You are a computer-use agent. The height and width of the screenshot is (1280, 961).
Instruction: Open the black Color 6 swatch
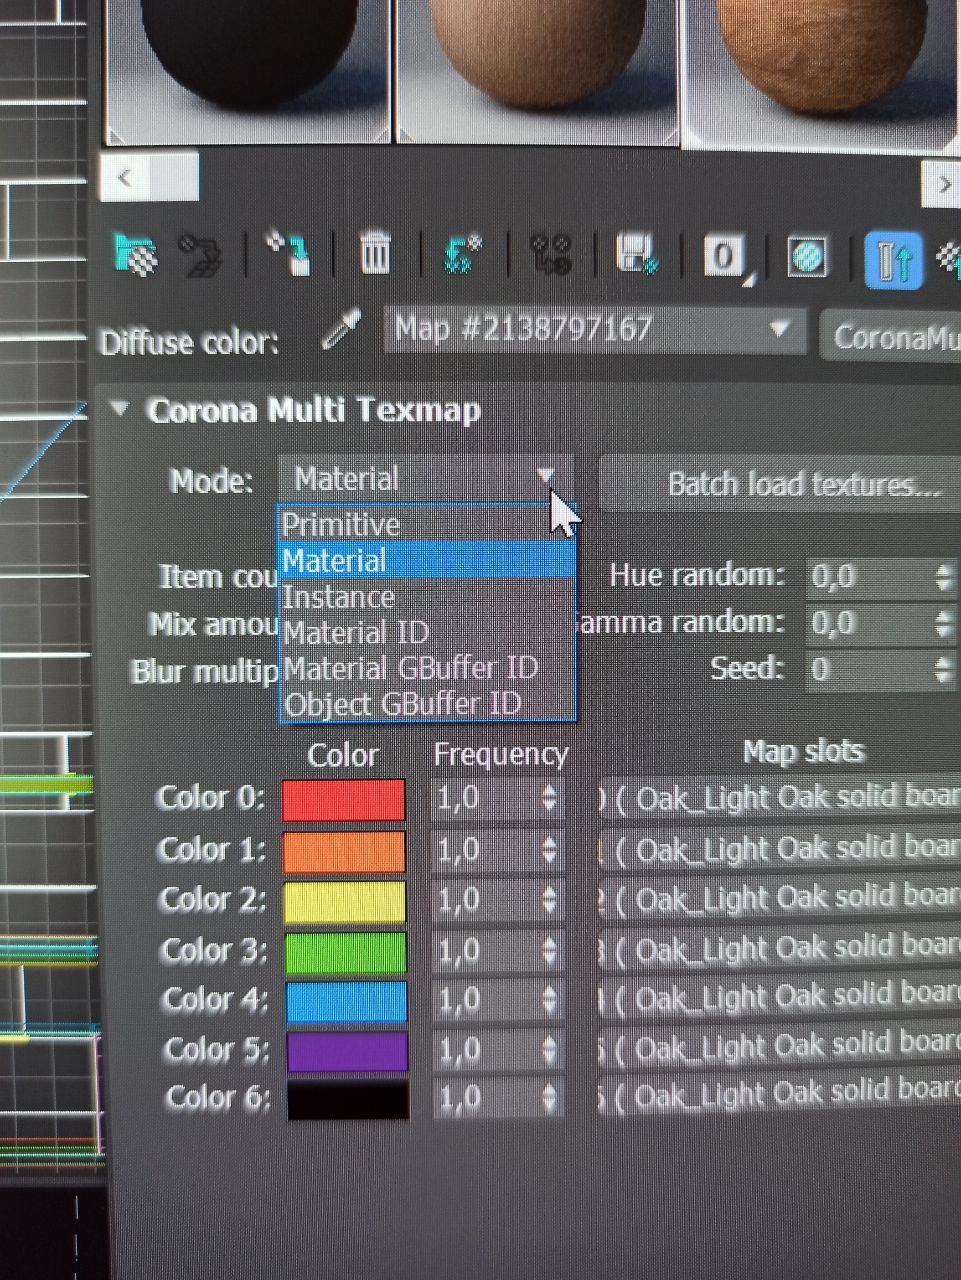pos(348,1100)
